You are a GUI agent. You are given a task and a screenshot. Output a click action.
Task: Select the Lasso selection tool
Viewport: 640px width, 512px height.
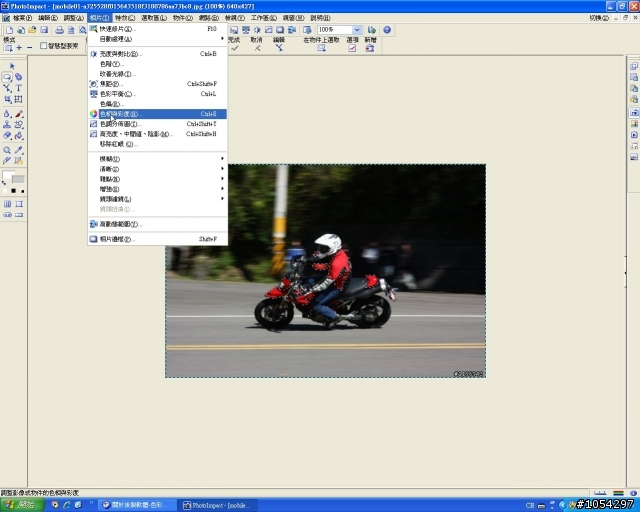[x=7, y=77]
